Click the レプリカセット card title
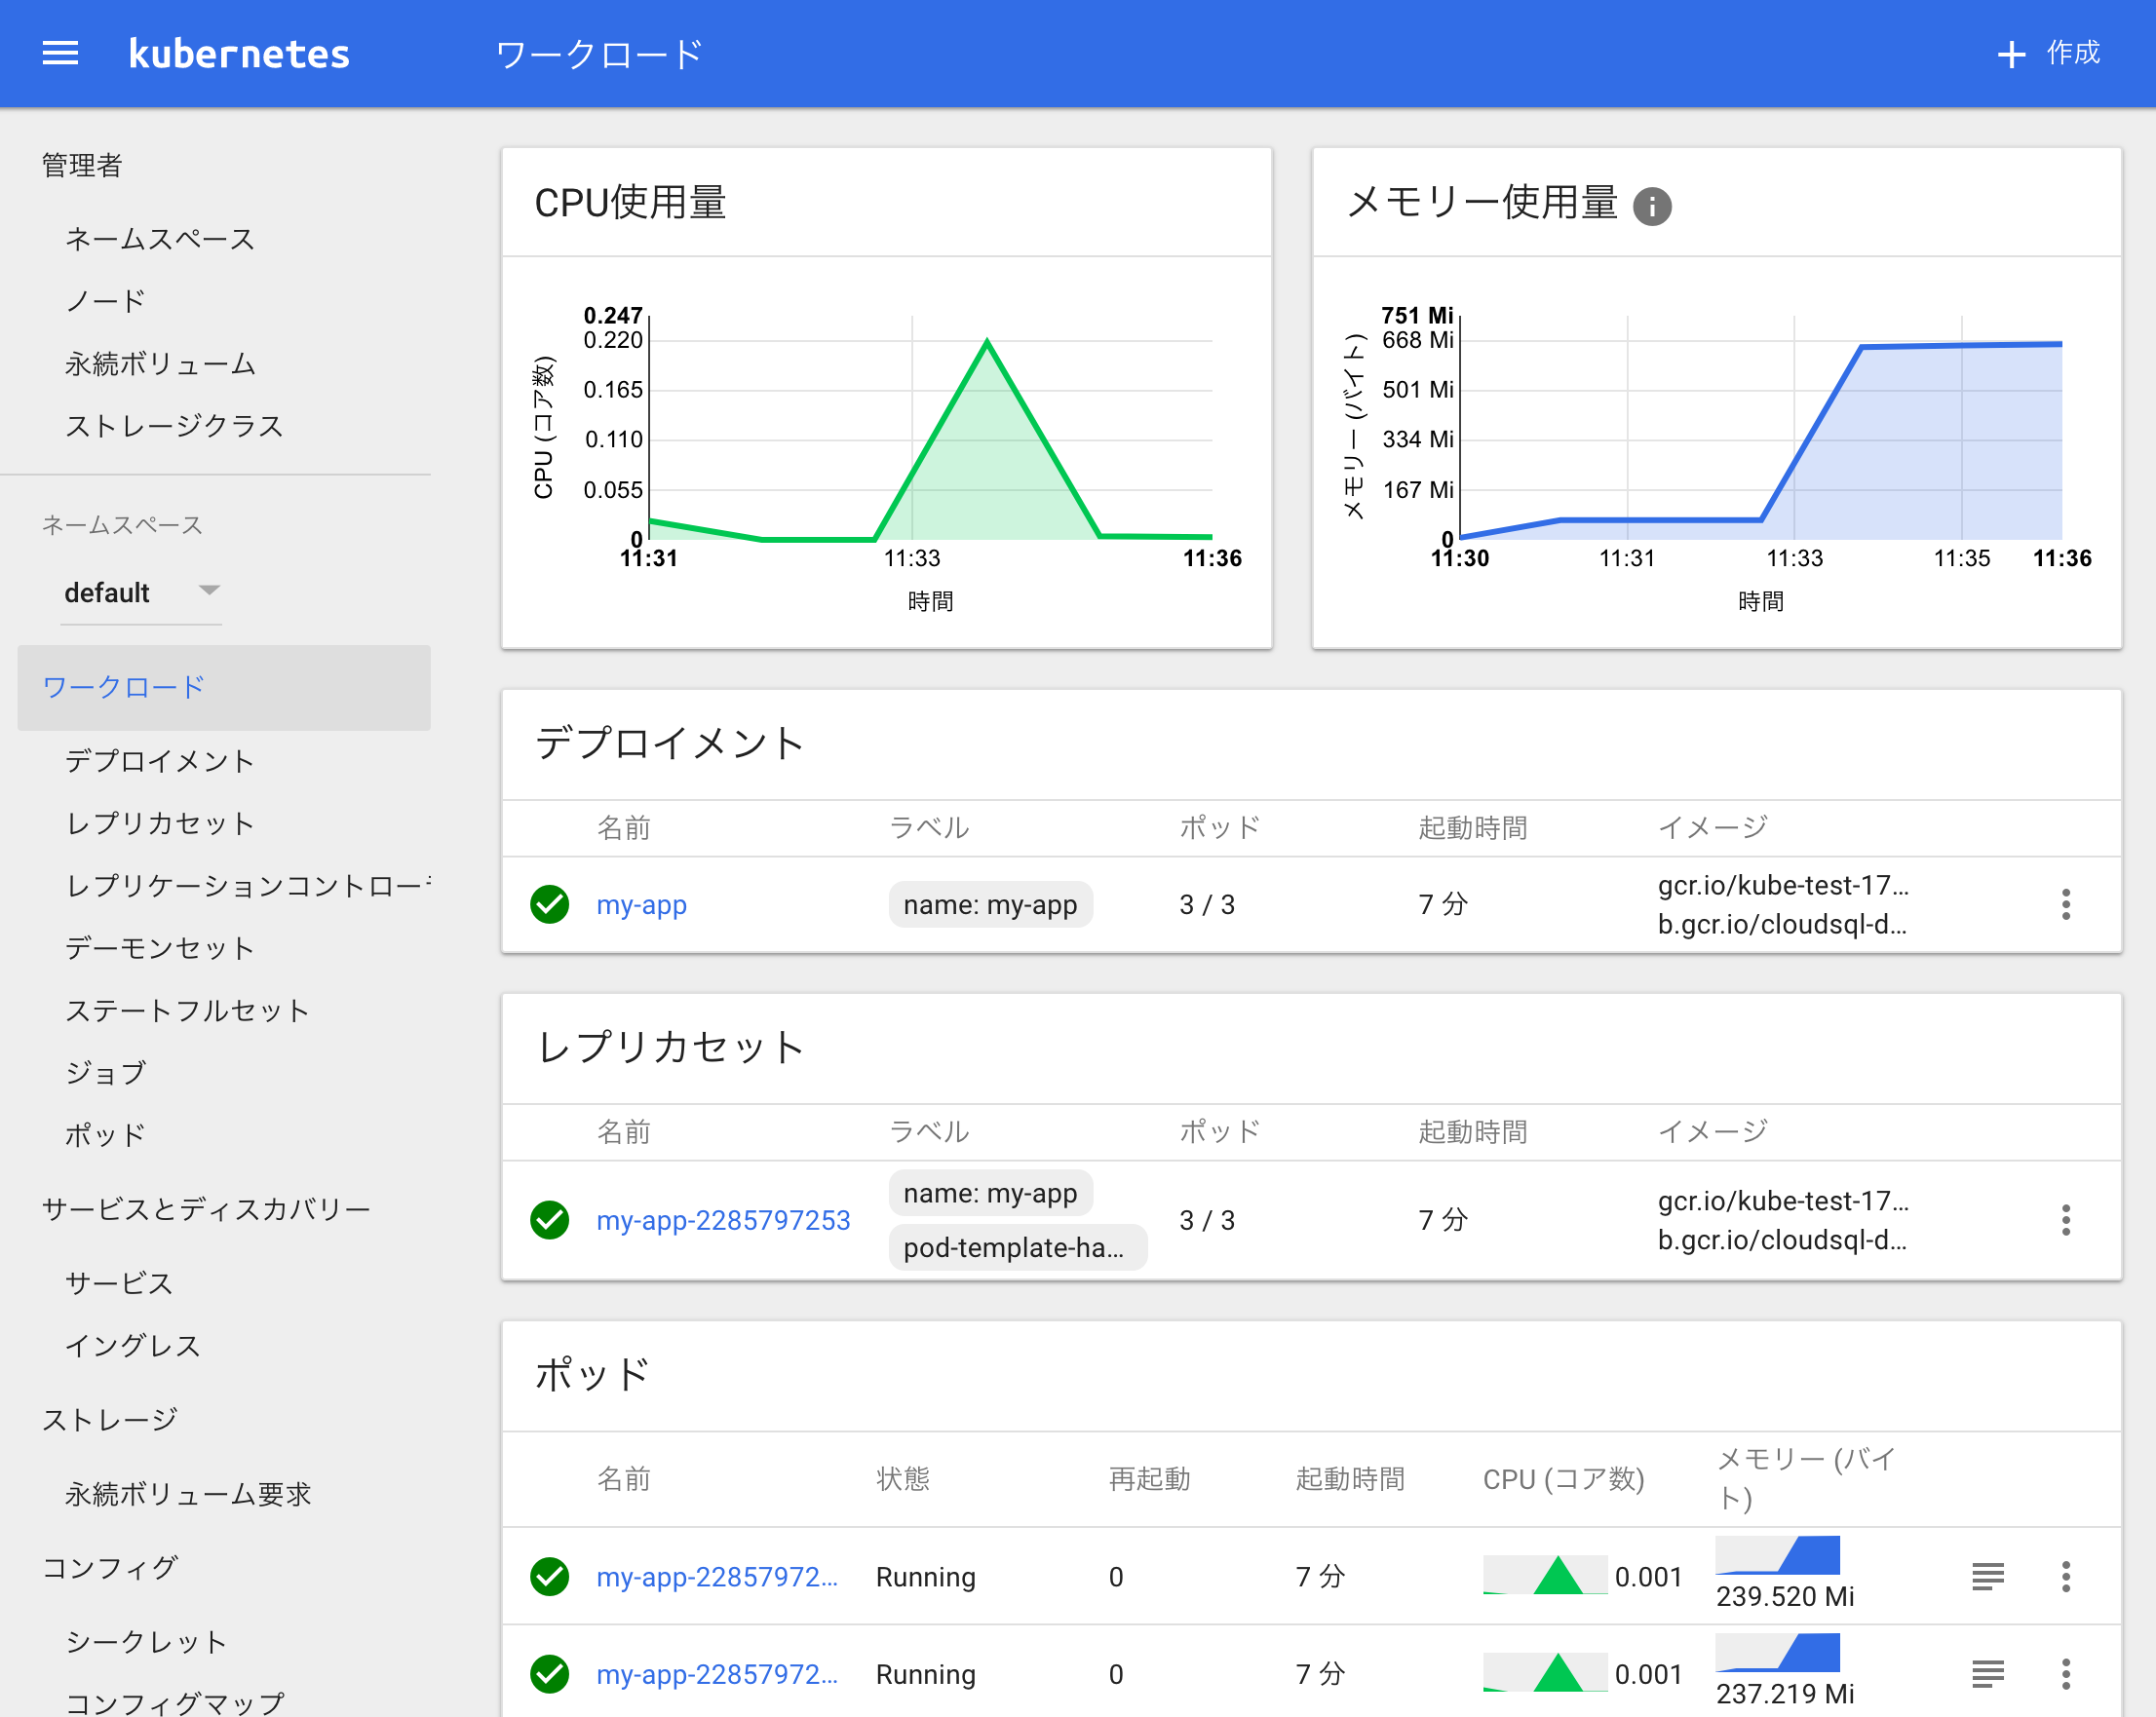The height and width of the screenshot is (1717, 2156). 669,1047
